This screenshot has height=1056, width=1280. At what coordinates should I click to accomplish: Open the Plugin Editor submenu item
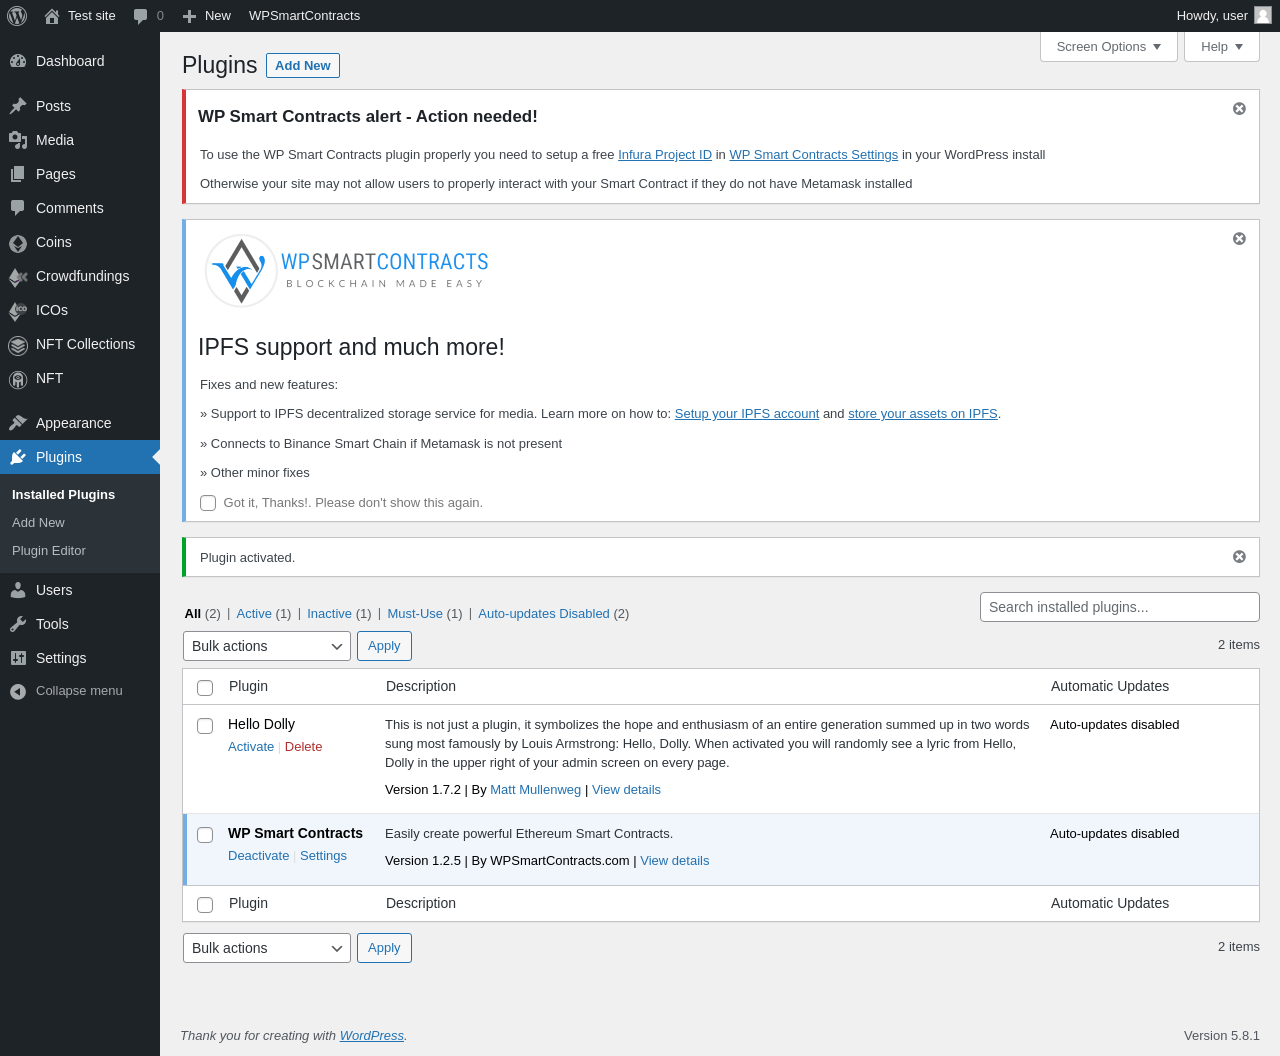point(49,551)
